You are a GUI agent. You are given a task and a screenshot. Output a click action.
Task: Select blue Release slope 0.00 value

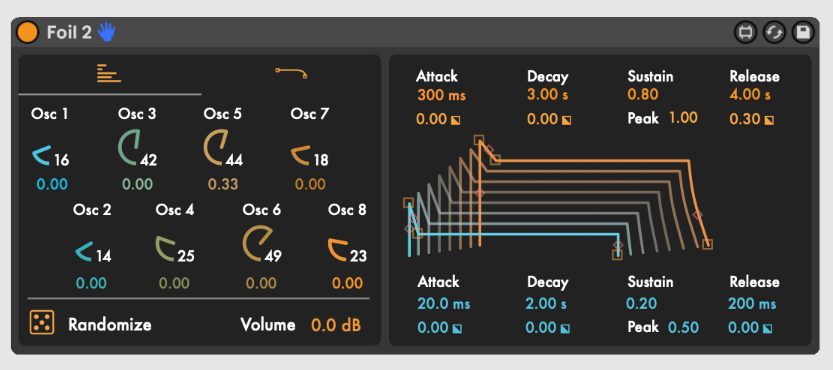744,327
